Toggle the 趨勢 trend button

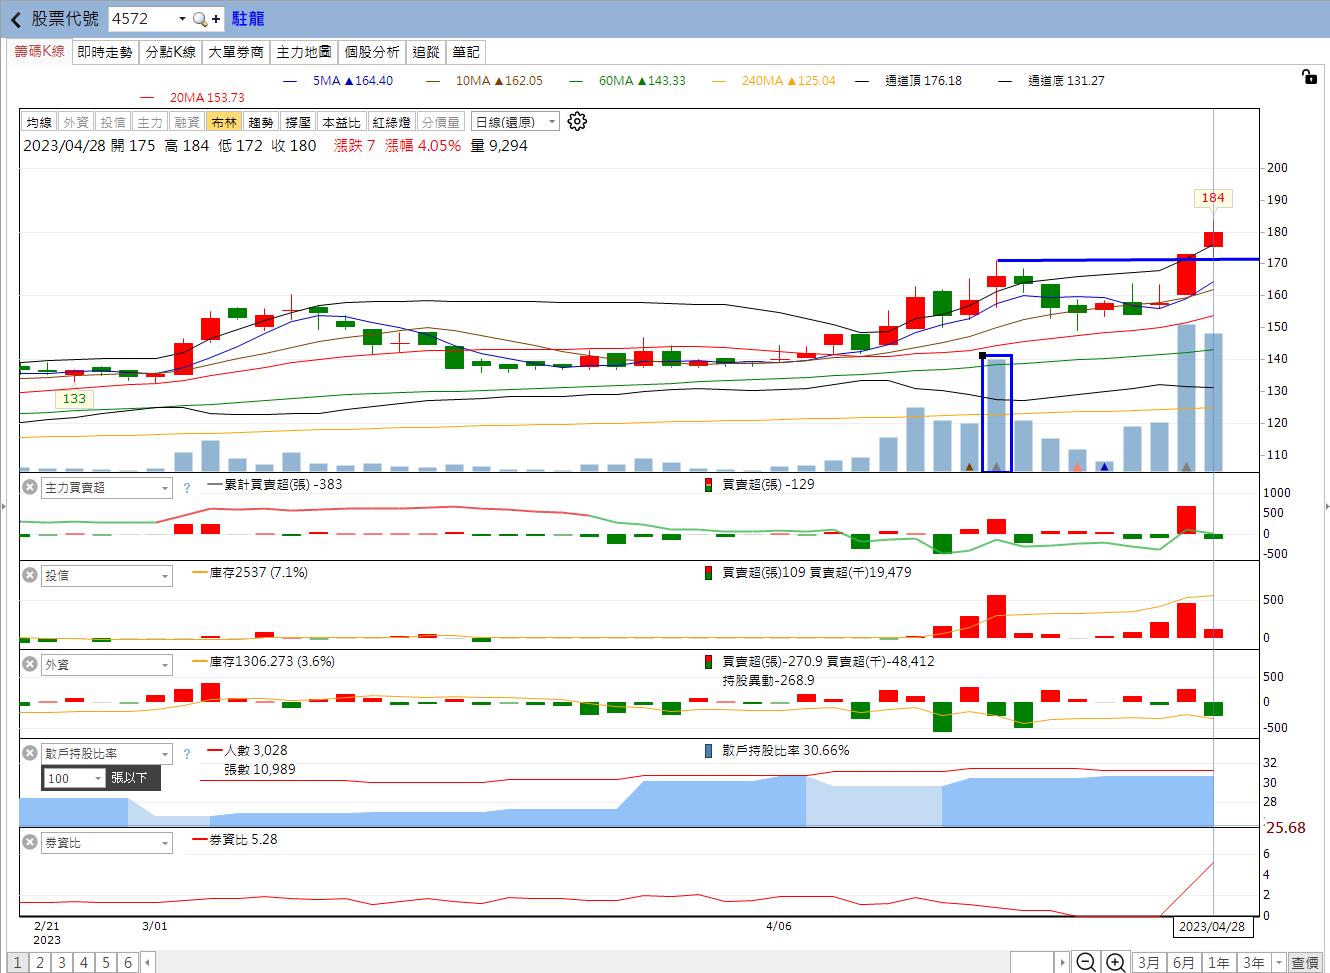(261, 122)
